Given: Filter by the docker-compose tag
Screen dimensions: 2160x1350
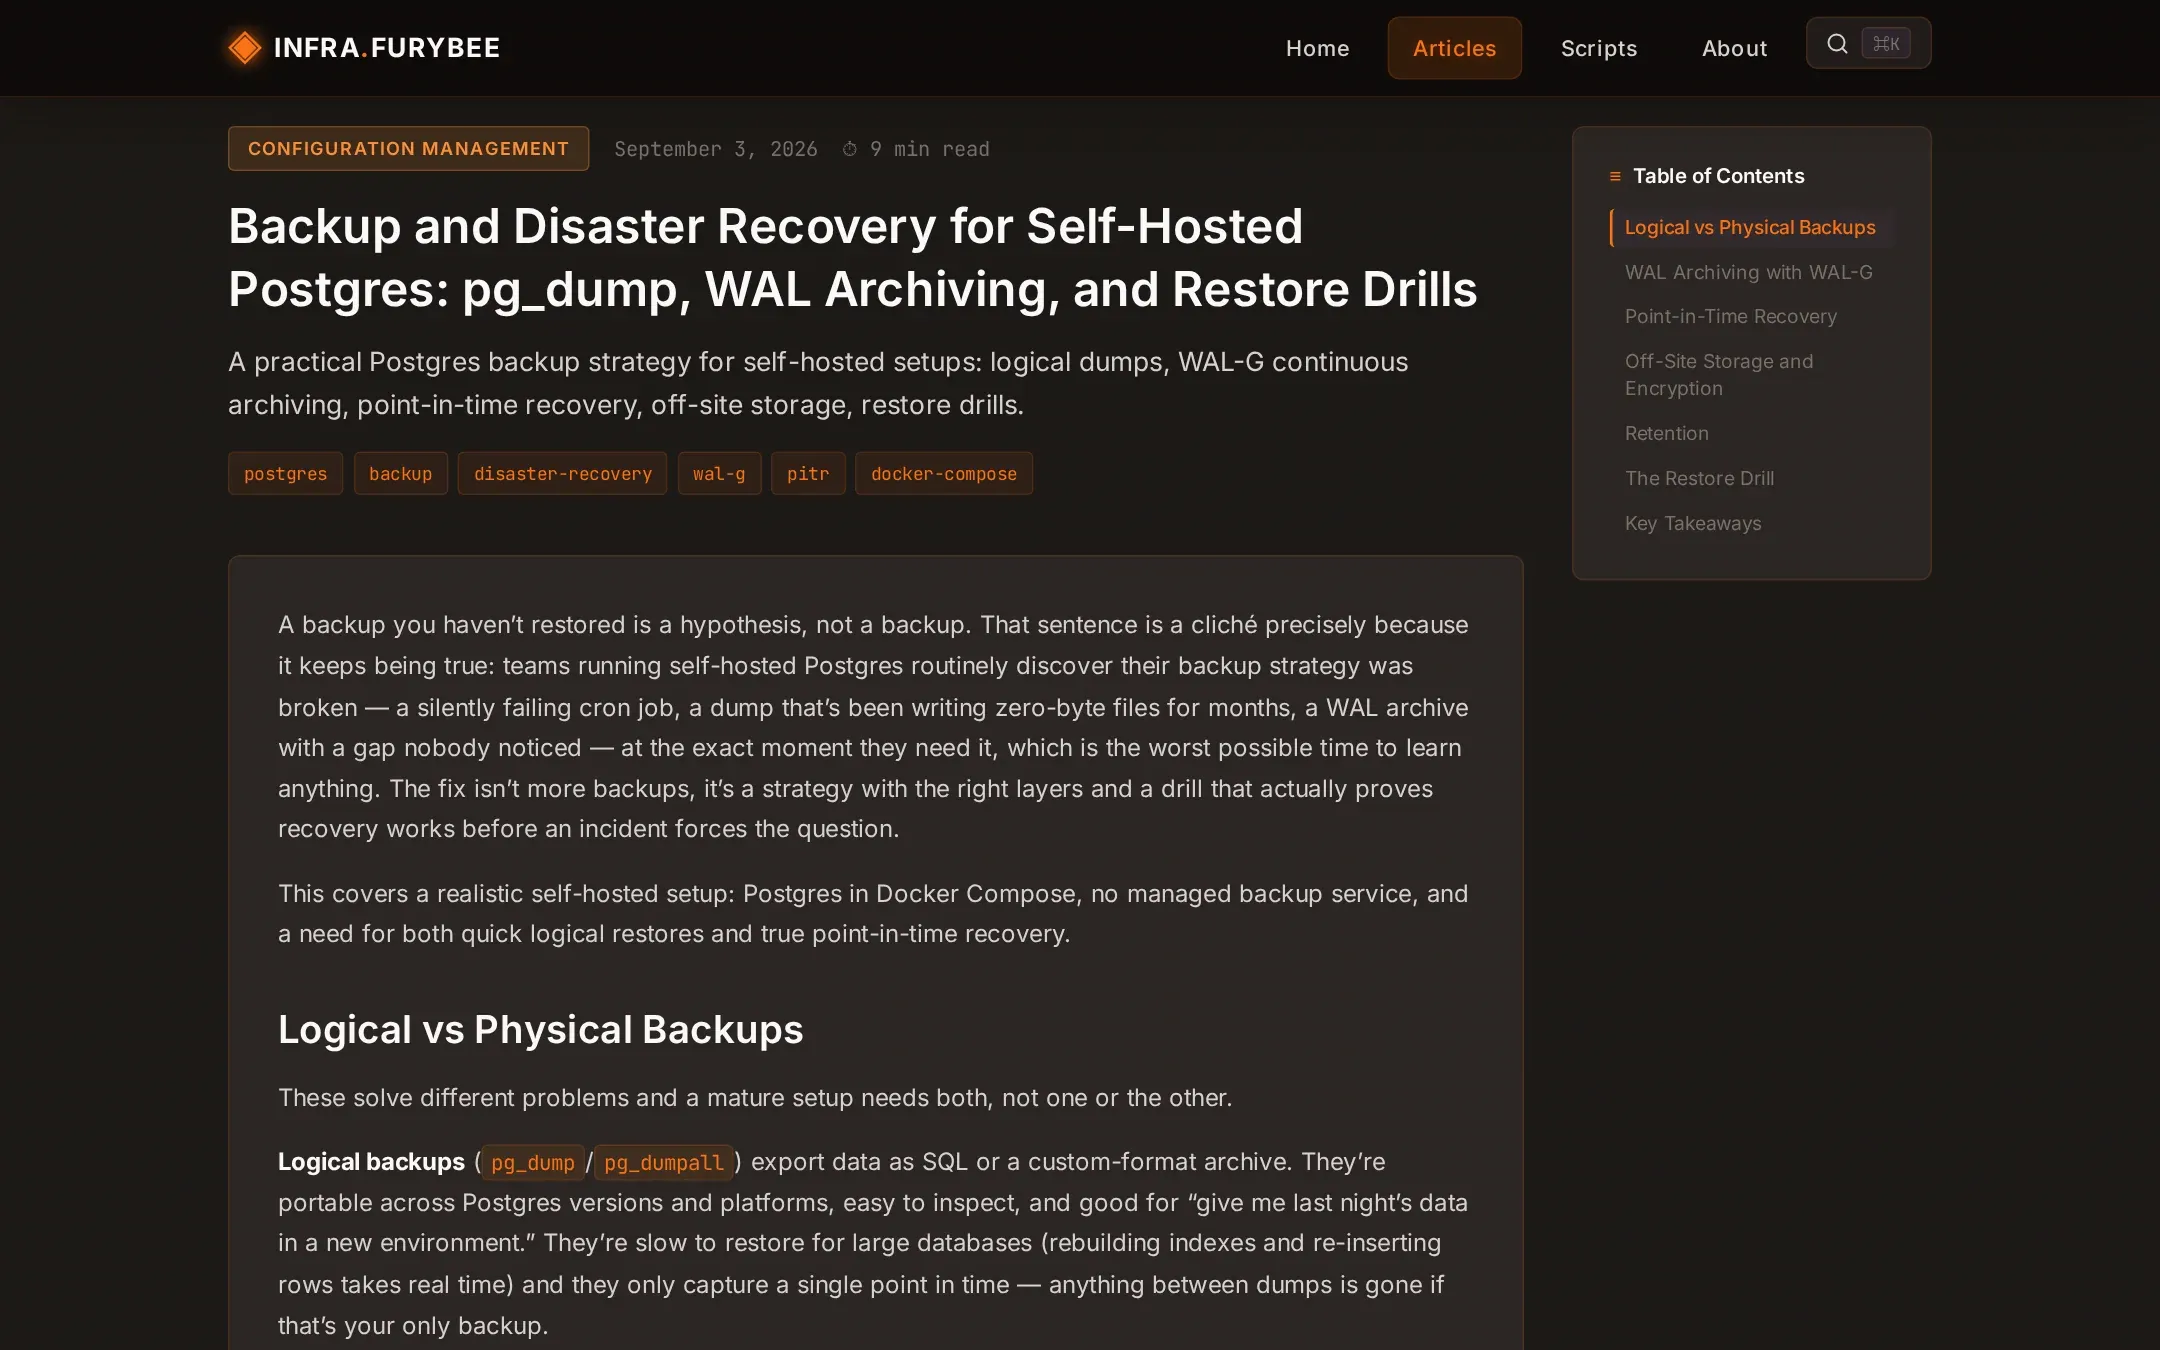Looking at the screenshot, I should click(x=944, y=474).
